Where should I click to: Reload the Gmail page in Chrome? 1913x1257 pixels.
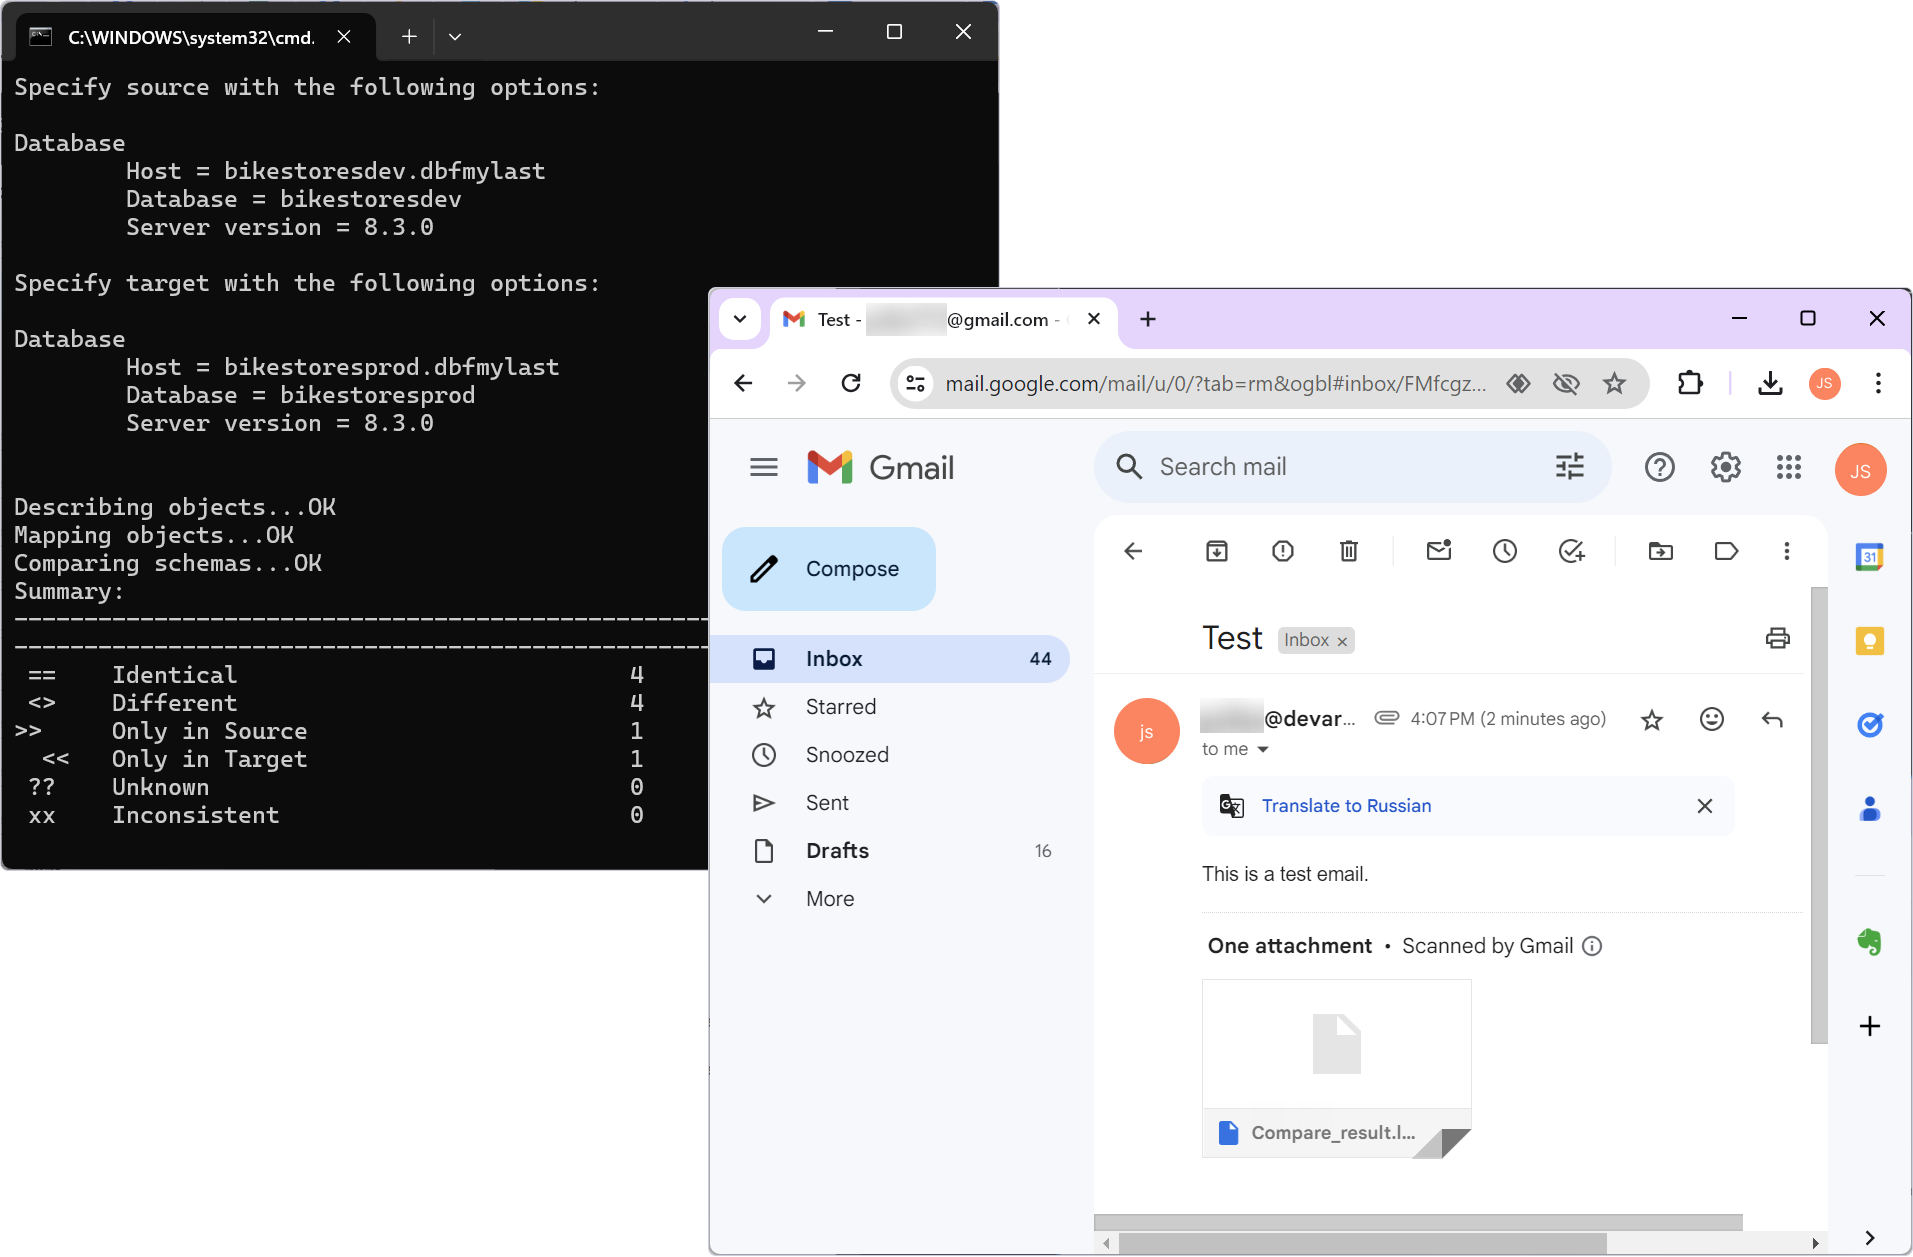tap(851, 383)
